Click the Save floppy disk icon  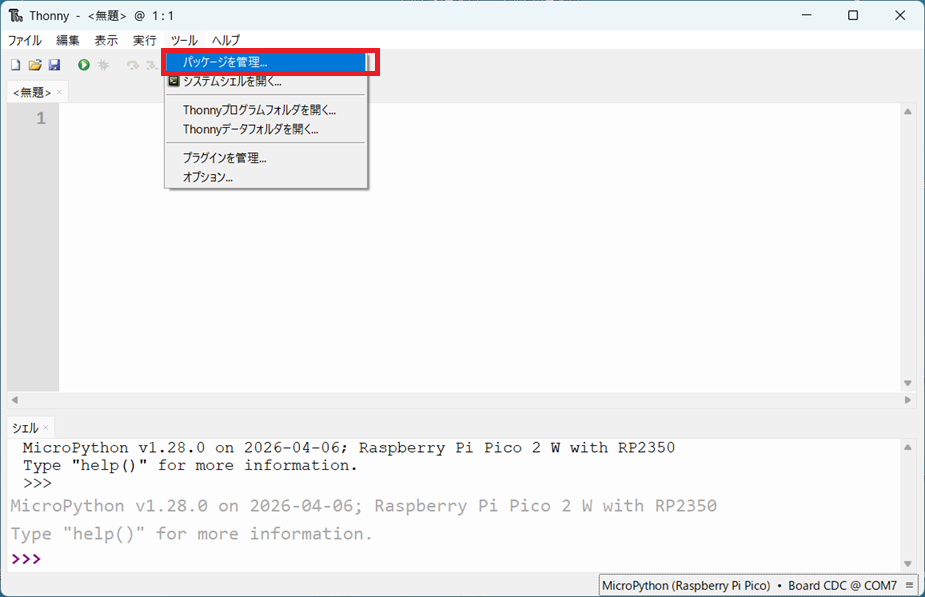click(54, 65)
